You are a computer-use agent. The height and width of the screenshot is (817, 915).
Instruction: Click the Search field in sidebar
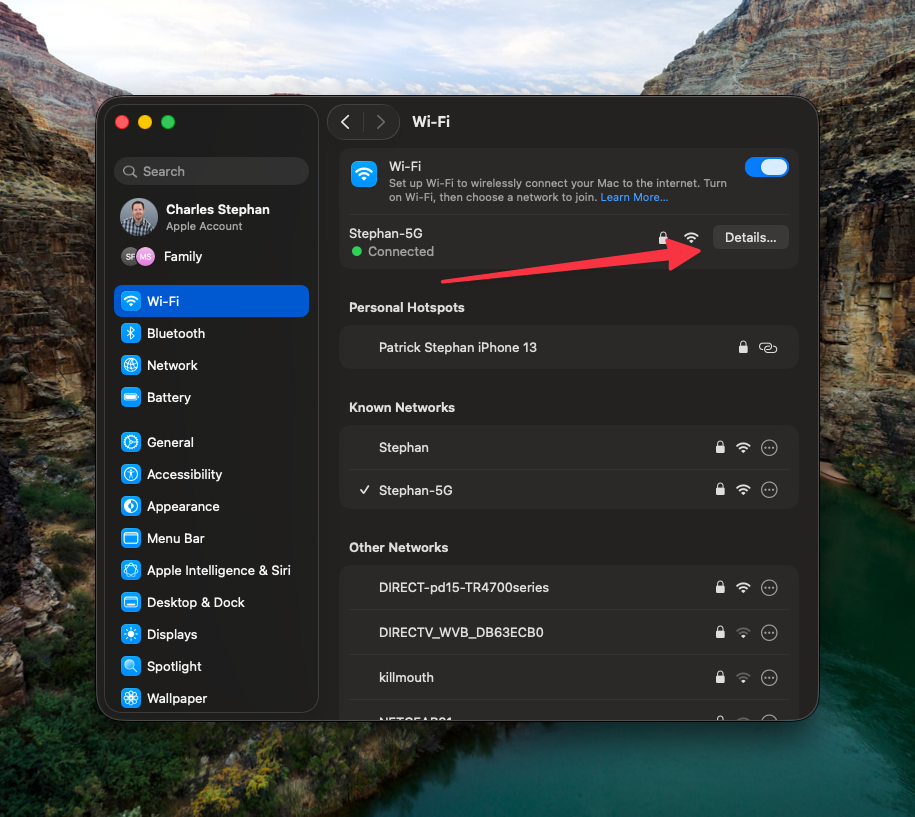pyautogui.click(x=211, y=171)
